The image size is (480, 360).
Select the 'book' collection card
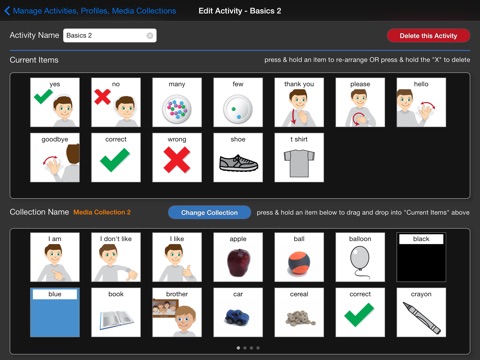116,312
